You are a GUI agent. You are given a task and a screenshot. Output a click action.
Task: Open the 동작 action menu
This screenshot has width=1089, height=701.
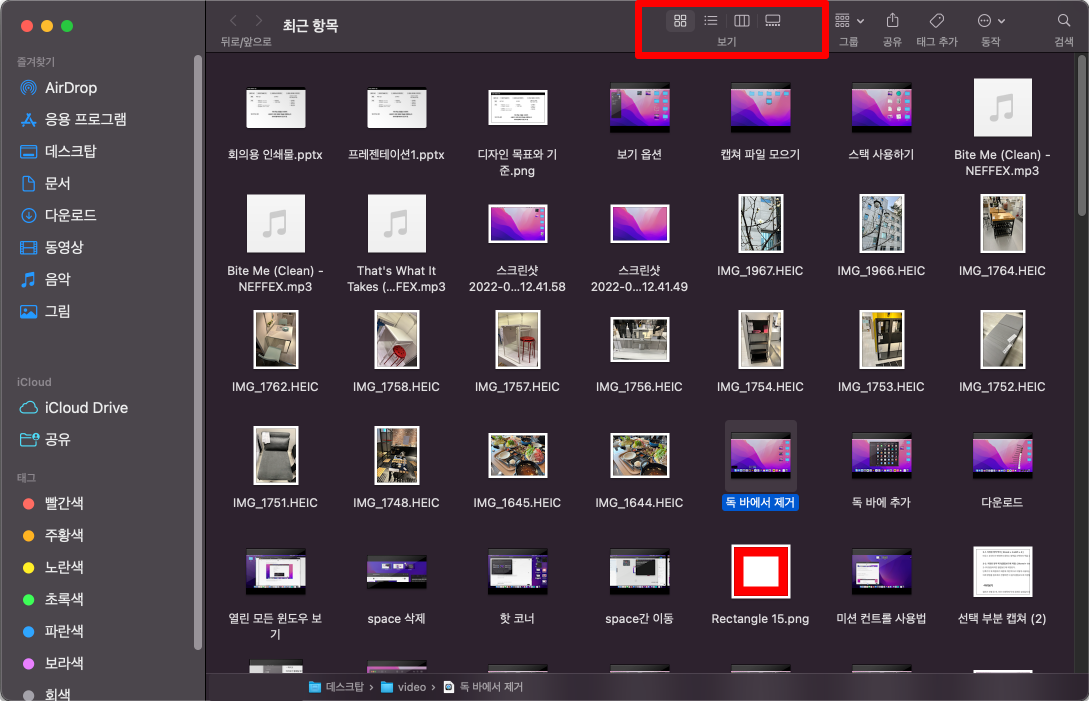tap(991, 21)
